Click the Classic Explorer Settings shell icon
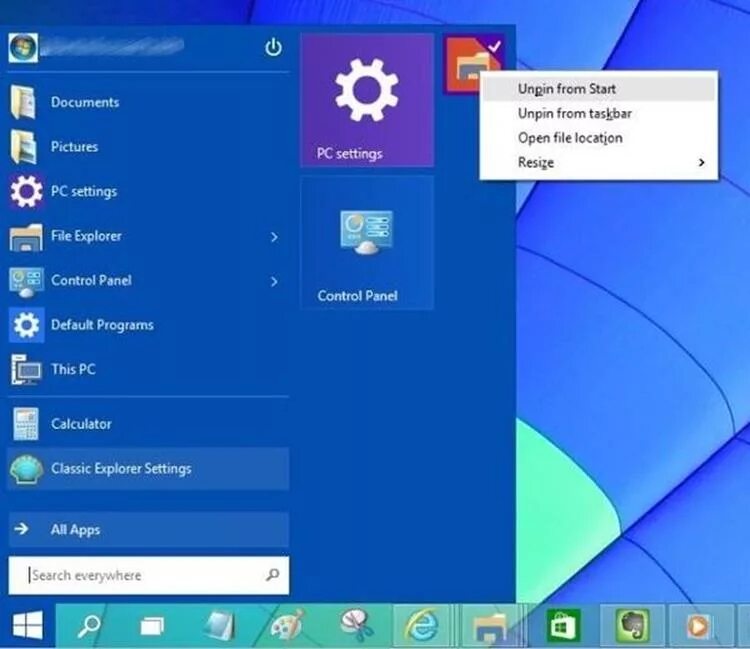The image size is (750, 649). pos(27,468)
